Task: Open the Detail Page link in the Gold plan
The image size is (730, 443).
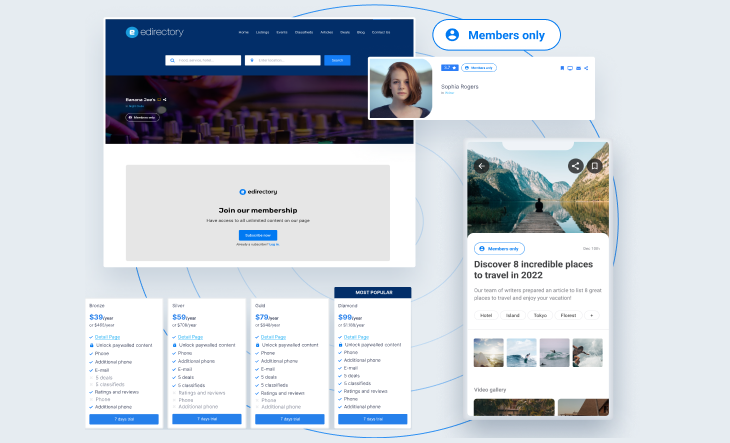Action: click(273, 337)
